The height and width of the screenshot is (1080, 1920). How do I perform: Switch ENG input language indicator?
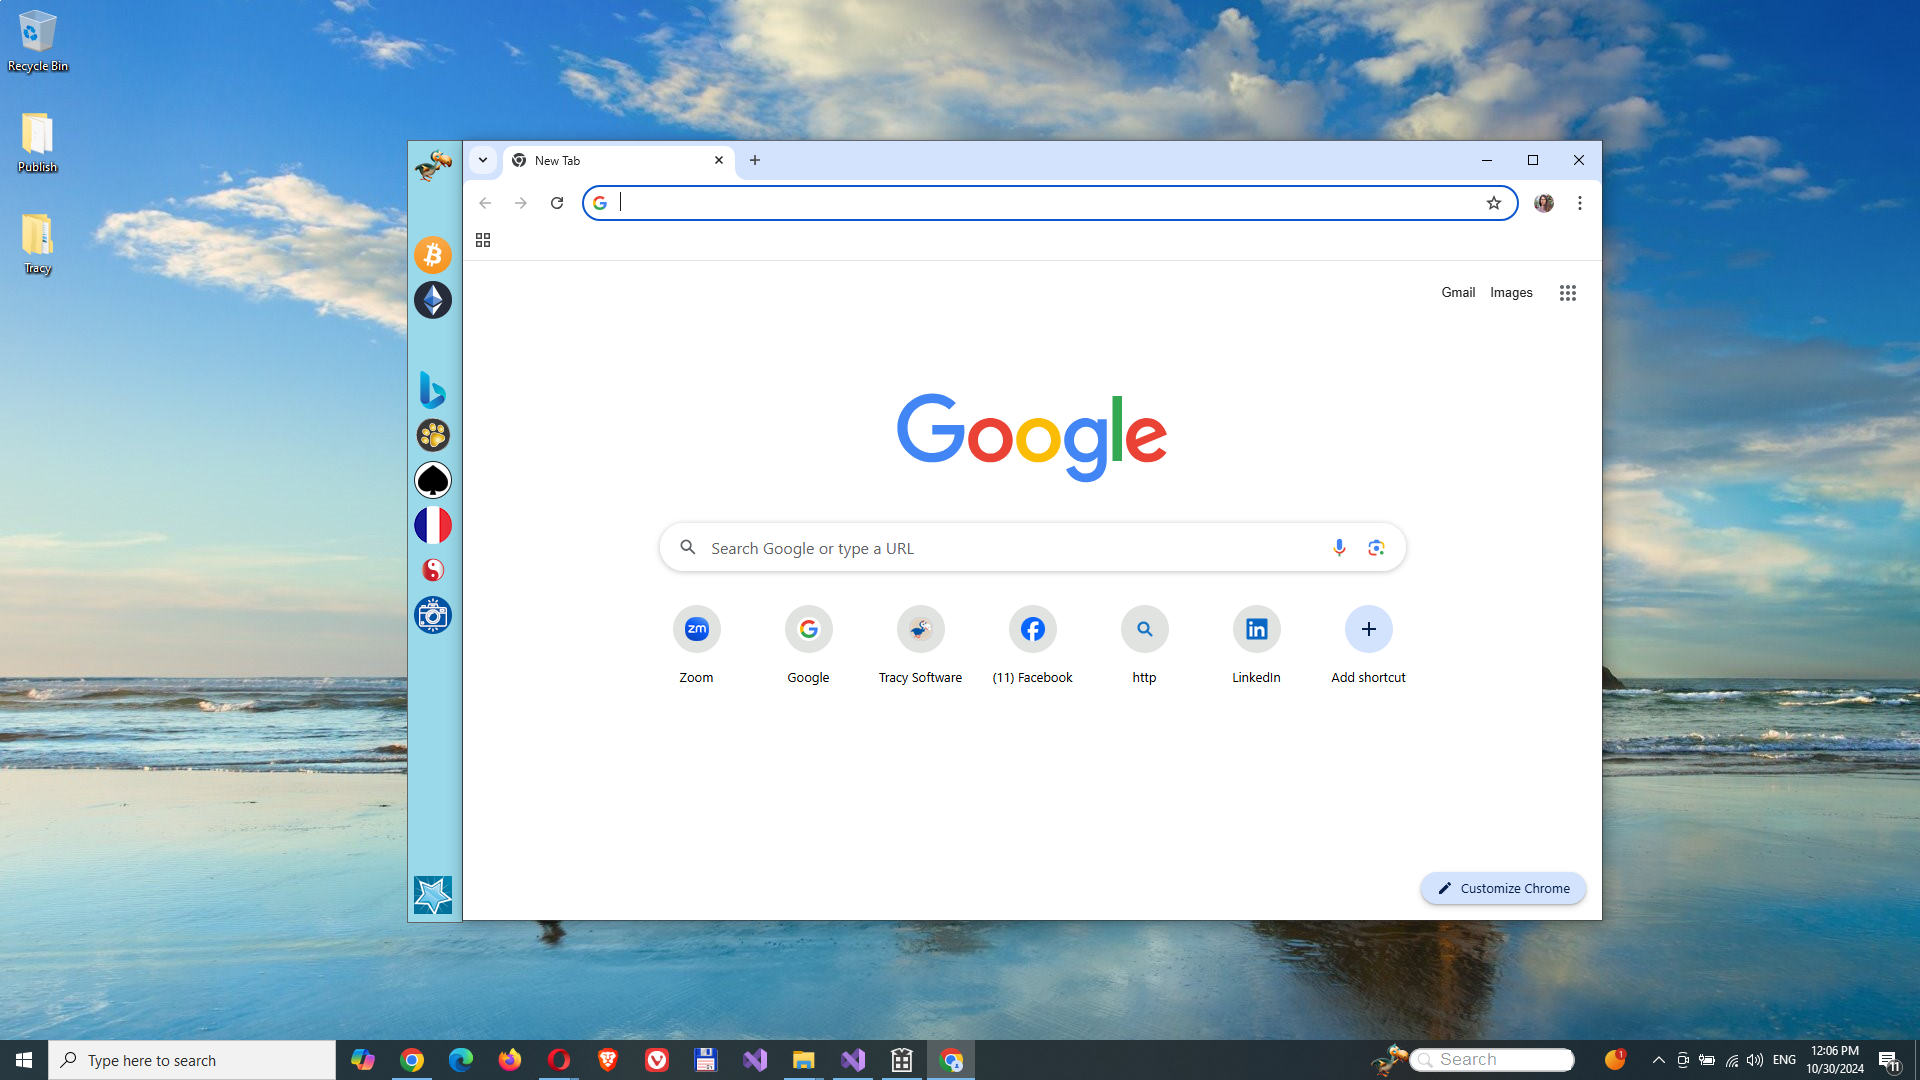click(1784, 1060)
